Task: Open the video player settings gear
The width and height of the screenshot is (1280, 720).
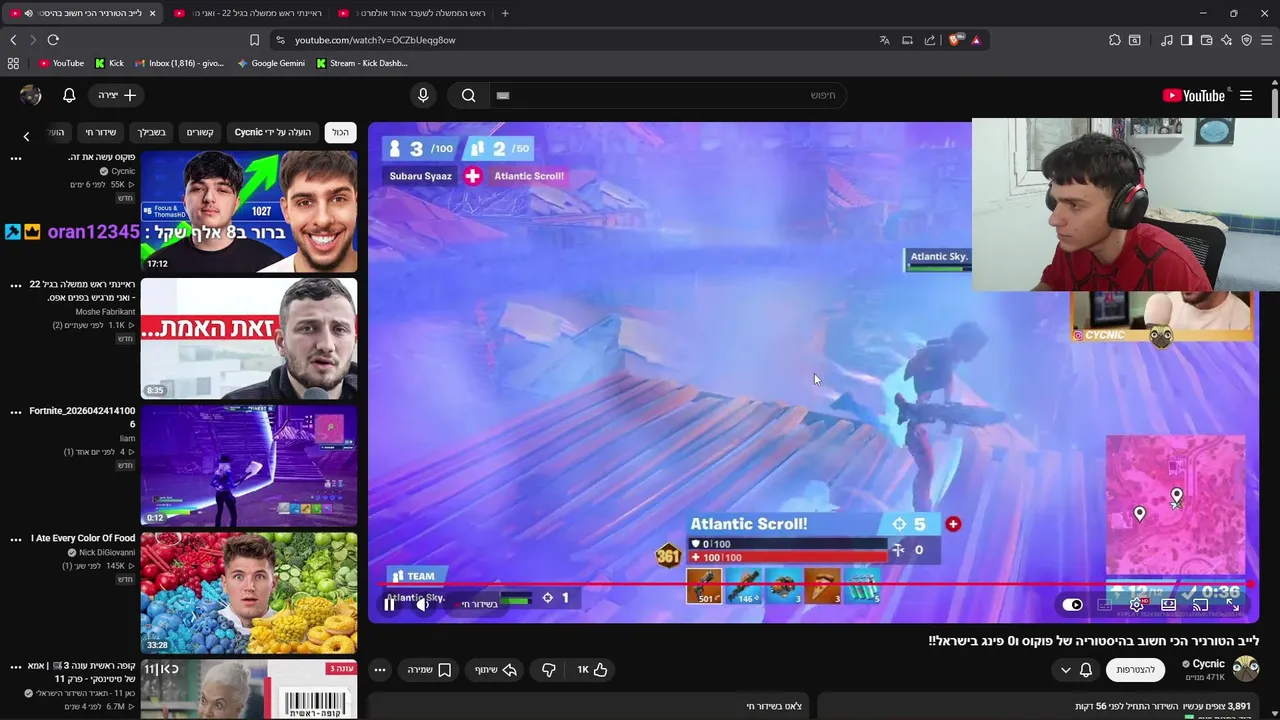Action: pyautogui.click(x=1136, y=604)
